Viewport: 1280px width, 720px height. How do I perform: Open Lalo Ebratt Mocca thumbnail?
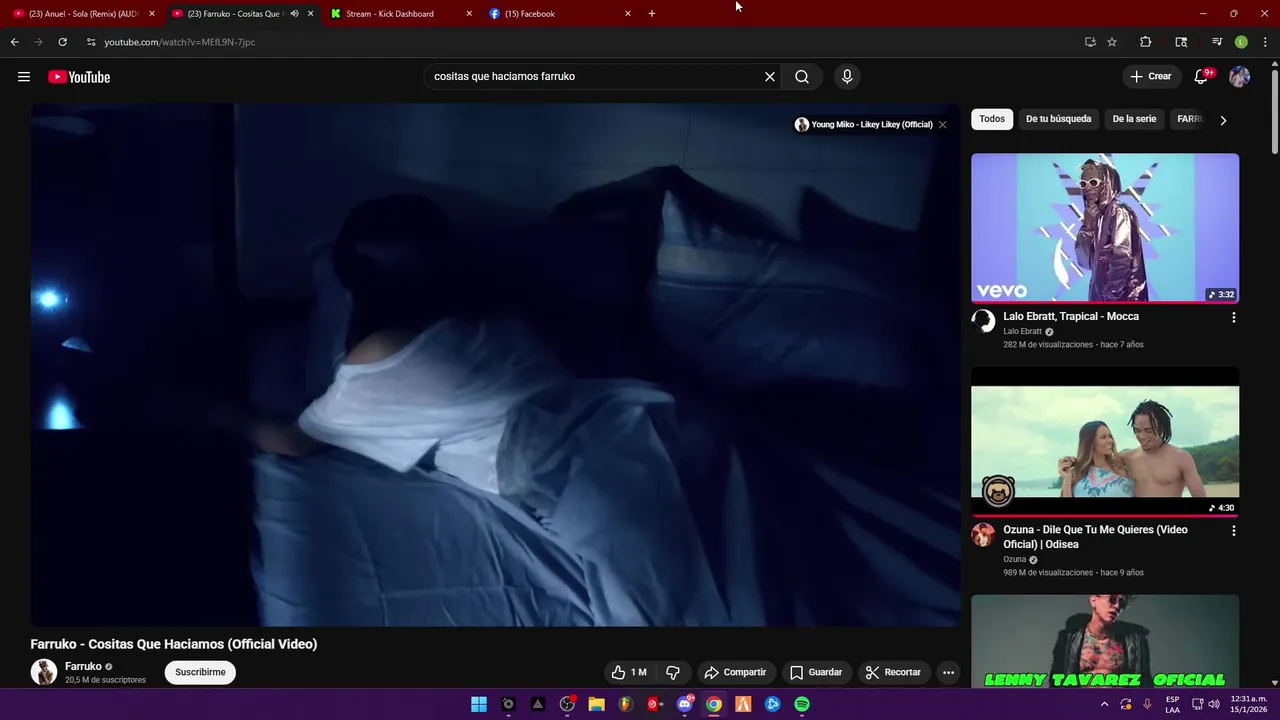pyautogui.click(x=1105, y=228)
